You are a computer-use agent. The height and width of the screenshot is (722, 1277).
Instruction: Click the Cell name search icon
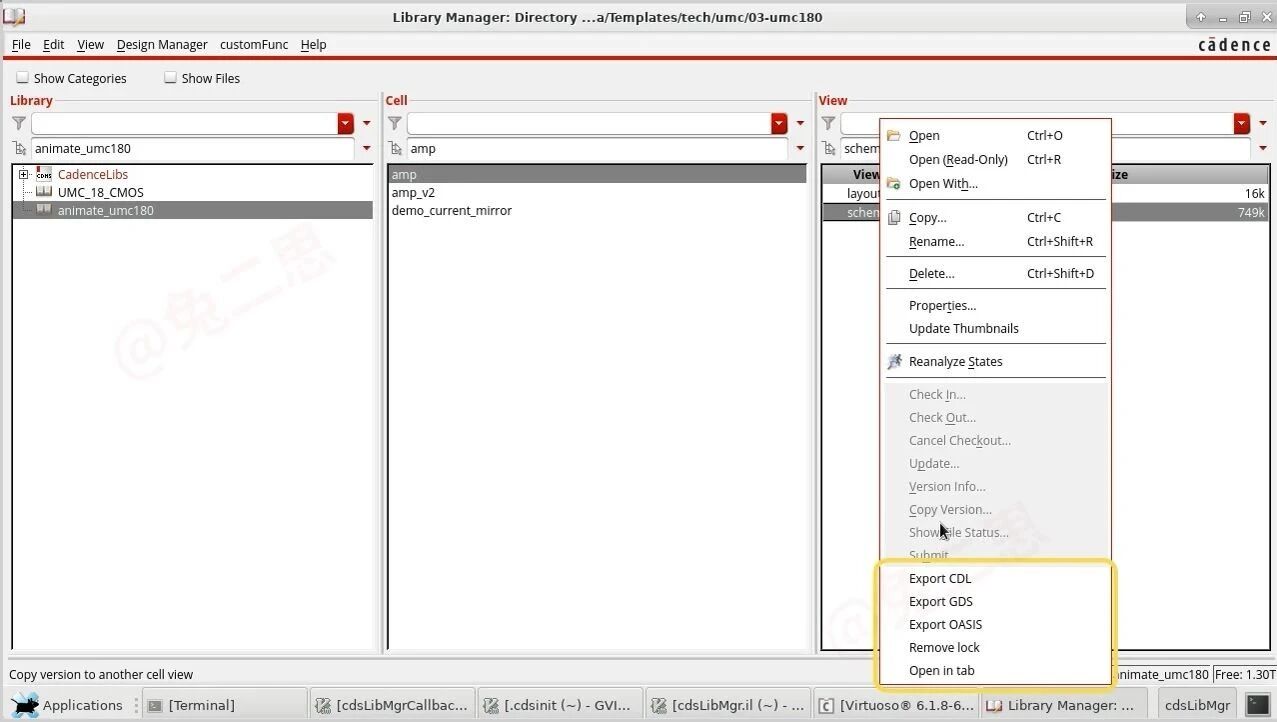pos(395,149)
